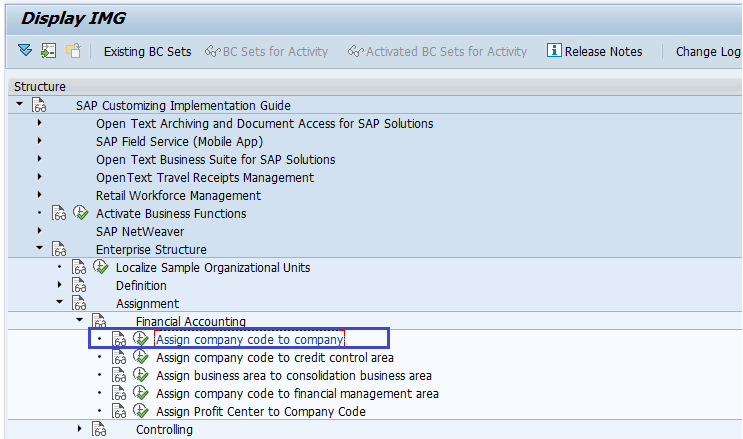Open documentation icon for Controlling
743x439 pixels.
click(x=99, y=429)
